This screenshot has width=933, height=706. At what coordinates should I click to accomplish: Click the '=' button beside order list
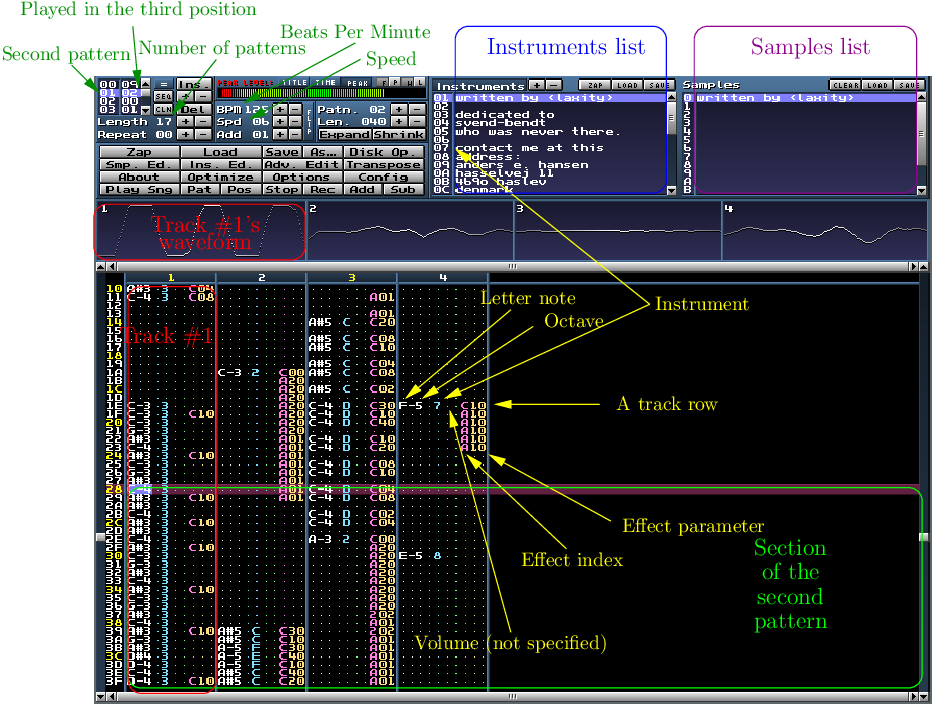164,84
